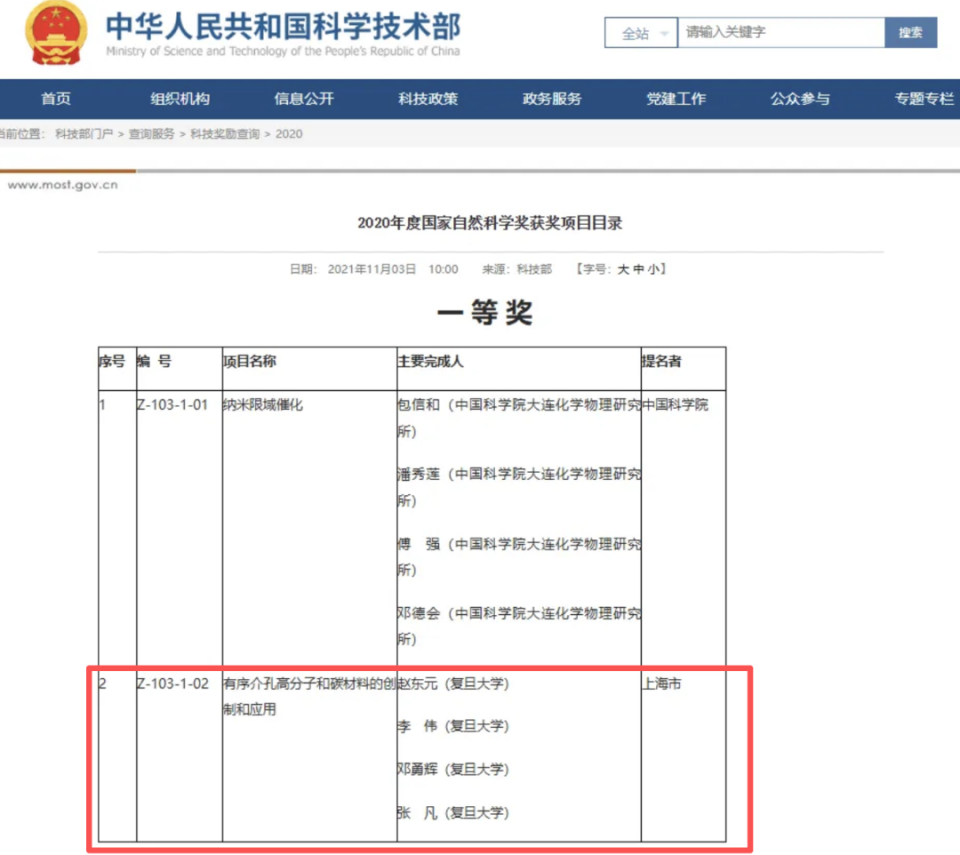Select 中 medium font size option
This screenshot has height=855, width=960.
click(x=639, y=268)
